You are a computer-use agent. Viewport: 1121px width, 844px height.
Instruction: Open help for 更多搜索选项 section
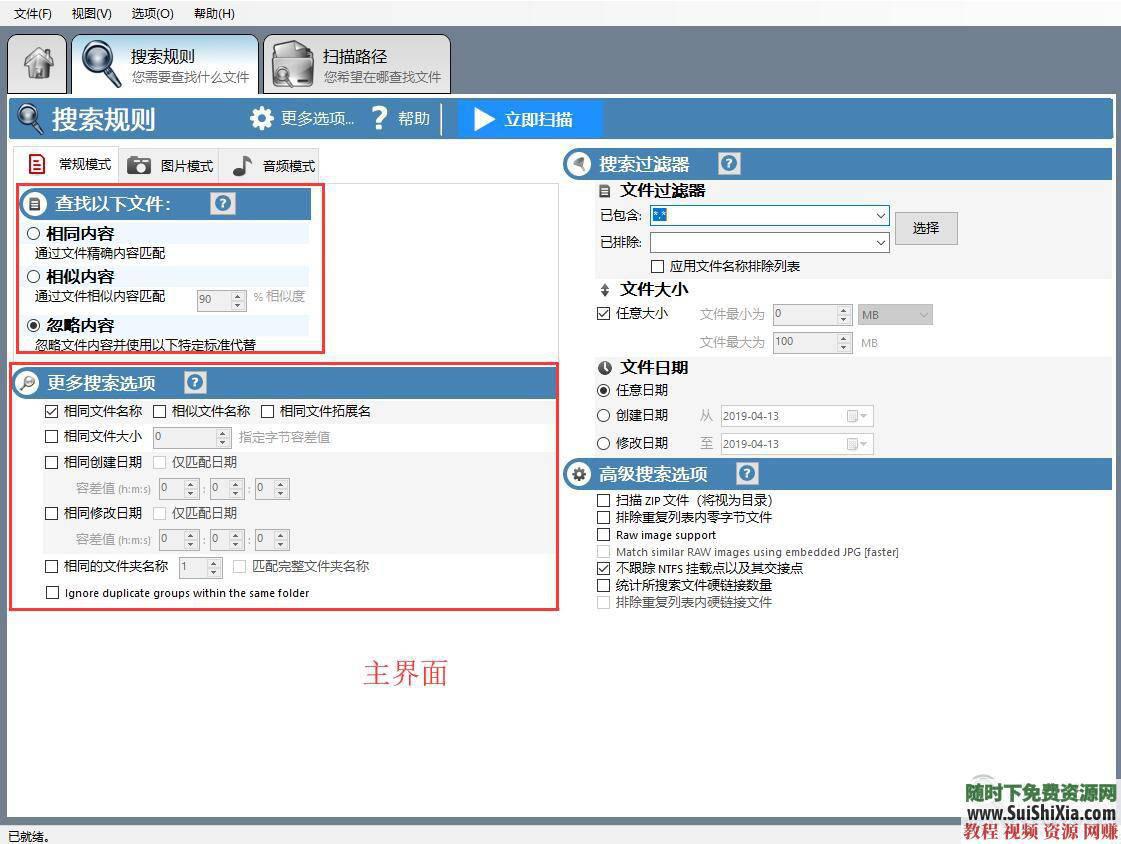(195, 382)
